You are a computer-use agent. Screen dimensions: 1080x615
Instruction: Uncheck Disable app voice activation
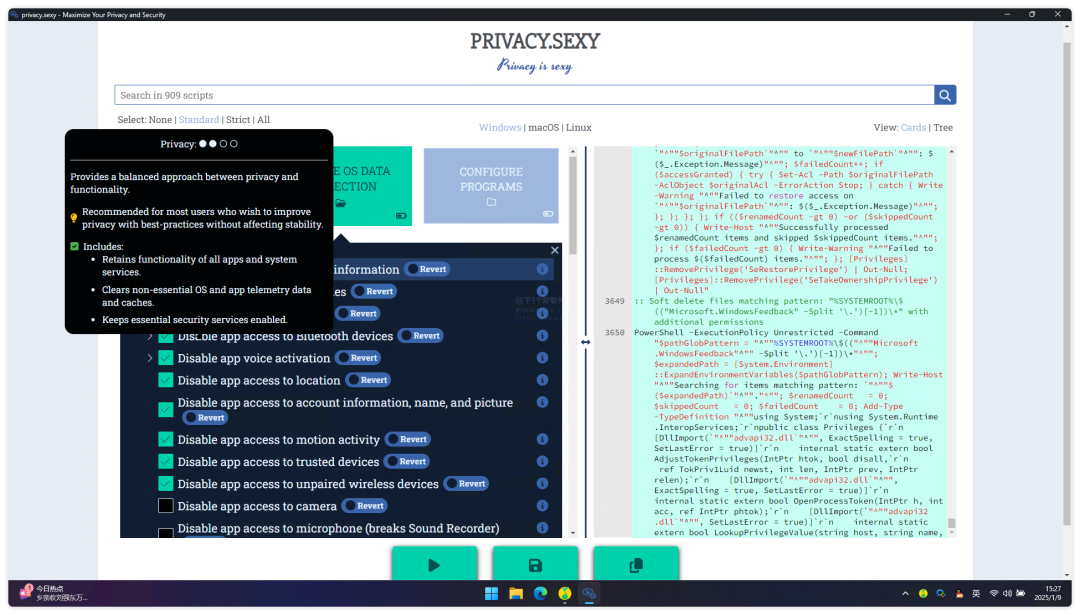[x=166, y=358]
